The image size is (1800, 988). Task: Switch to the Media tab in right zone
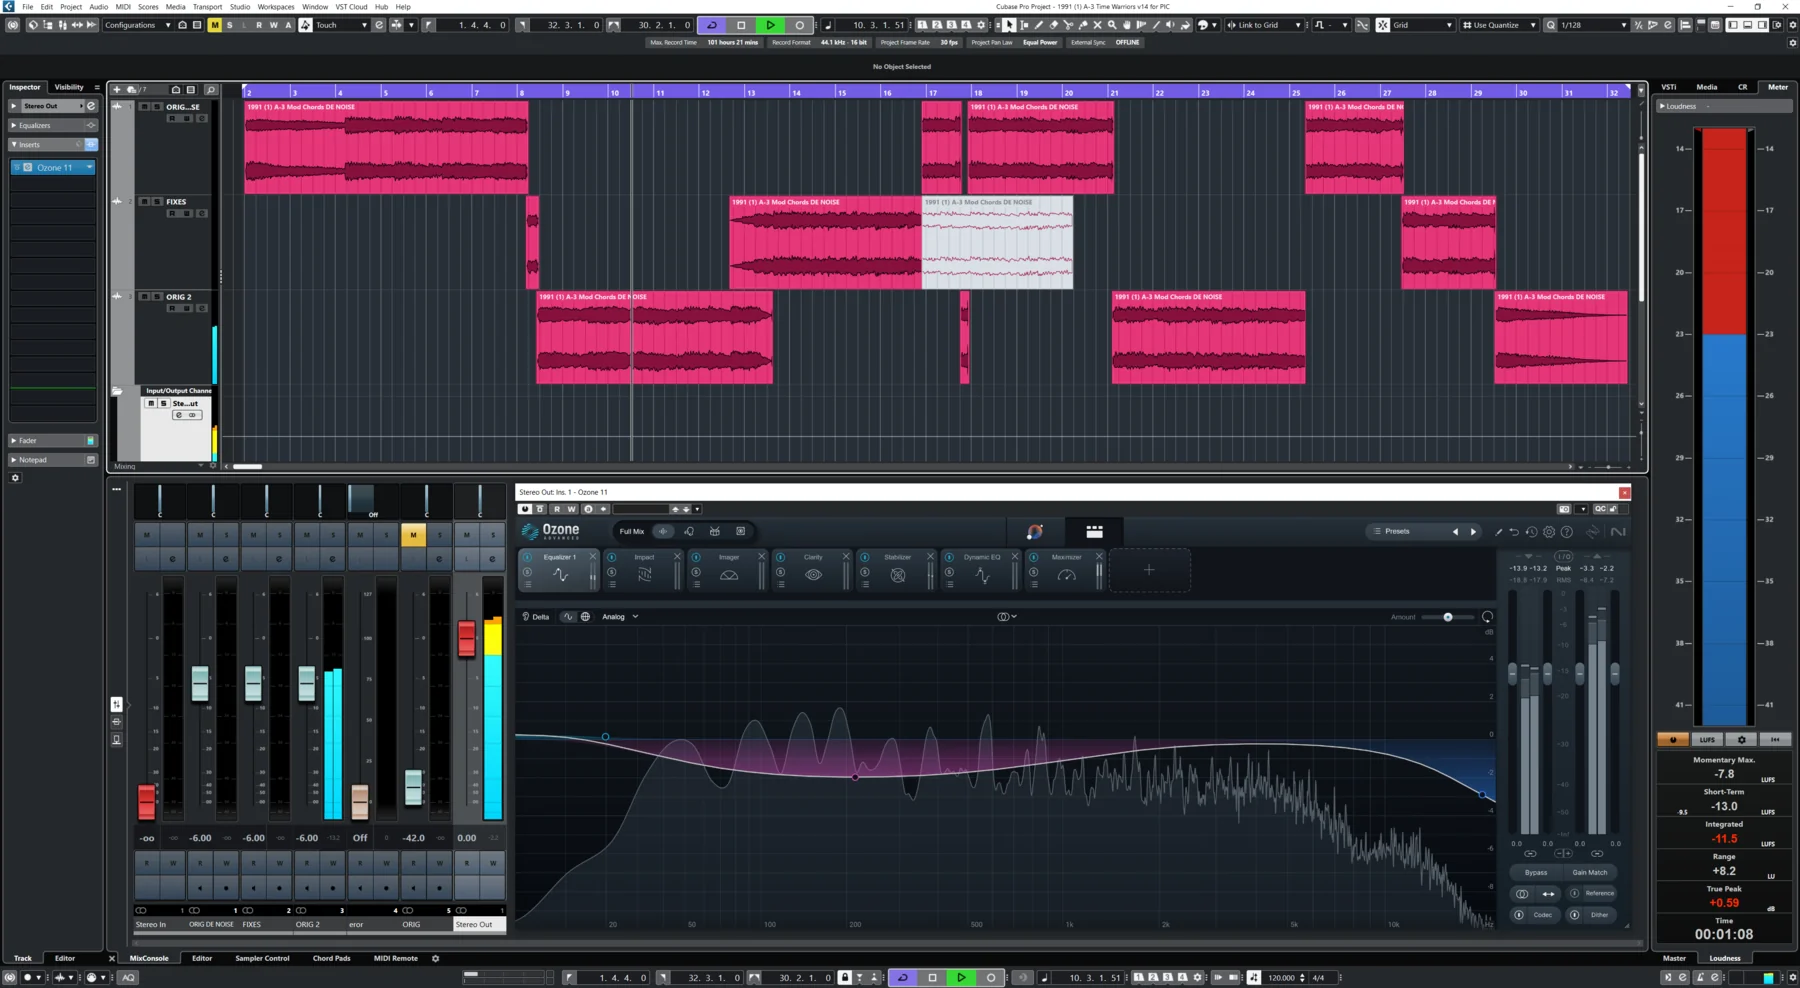(1707, 87)
